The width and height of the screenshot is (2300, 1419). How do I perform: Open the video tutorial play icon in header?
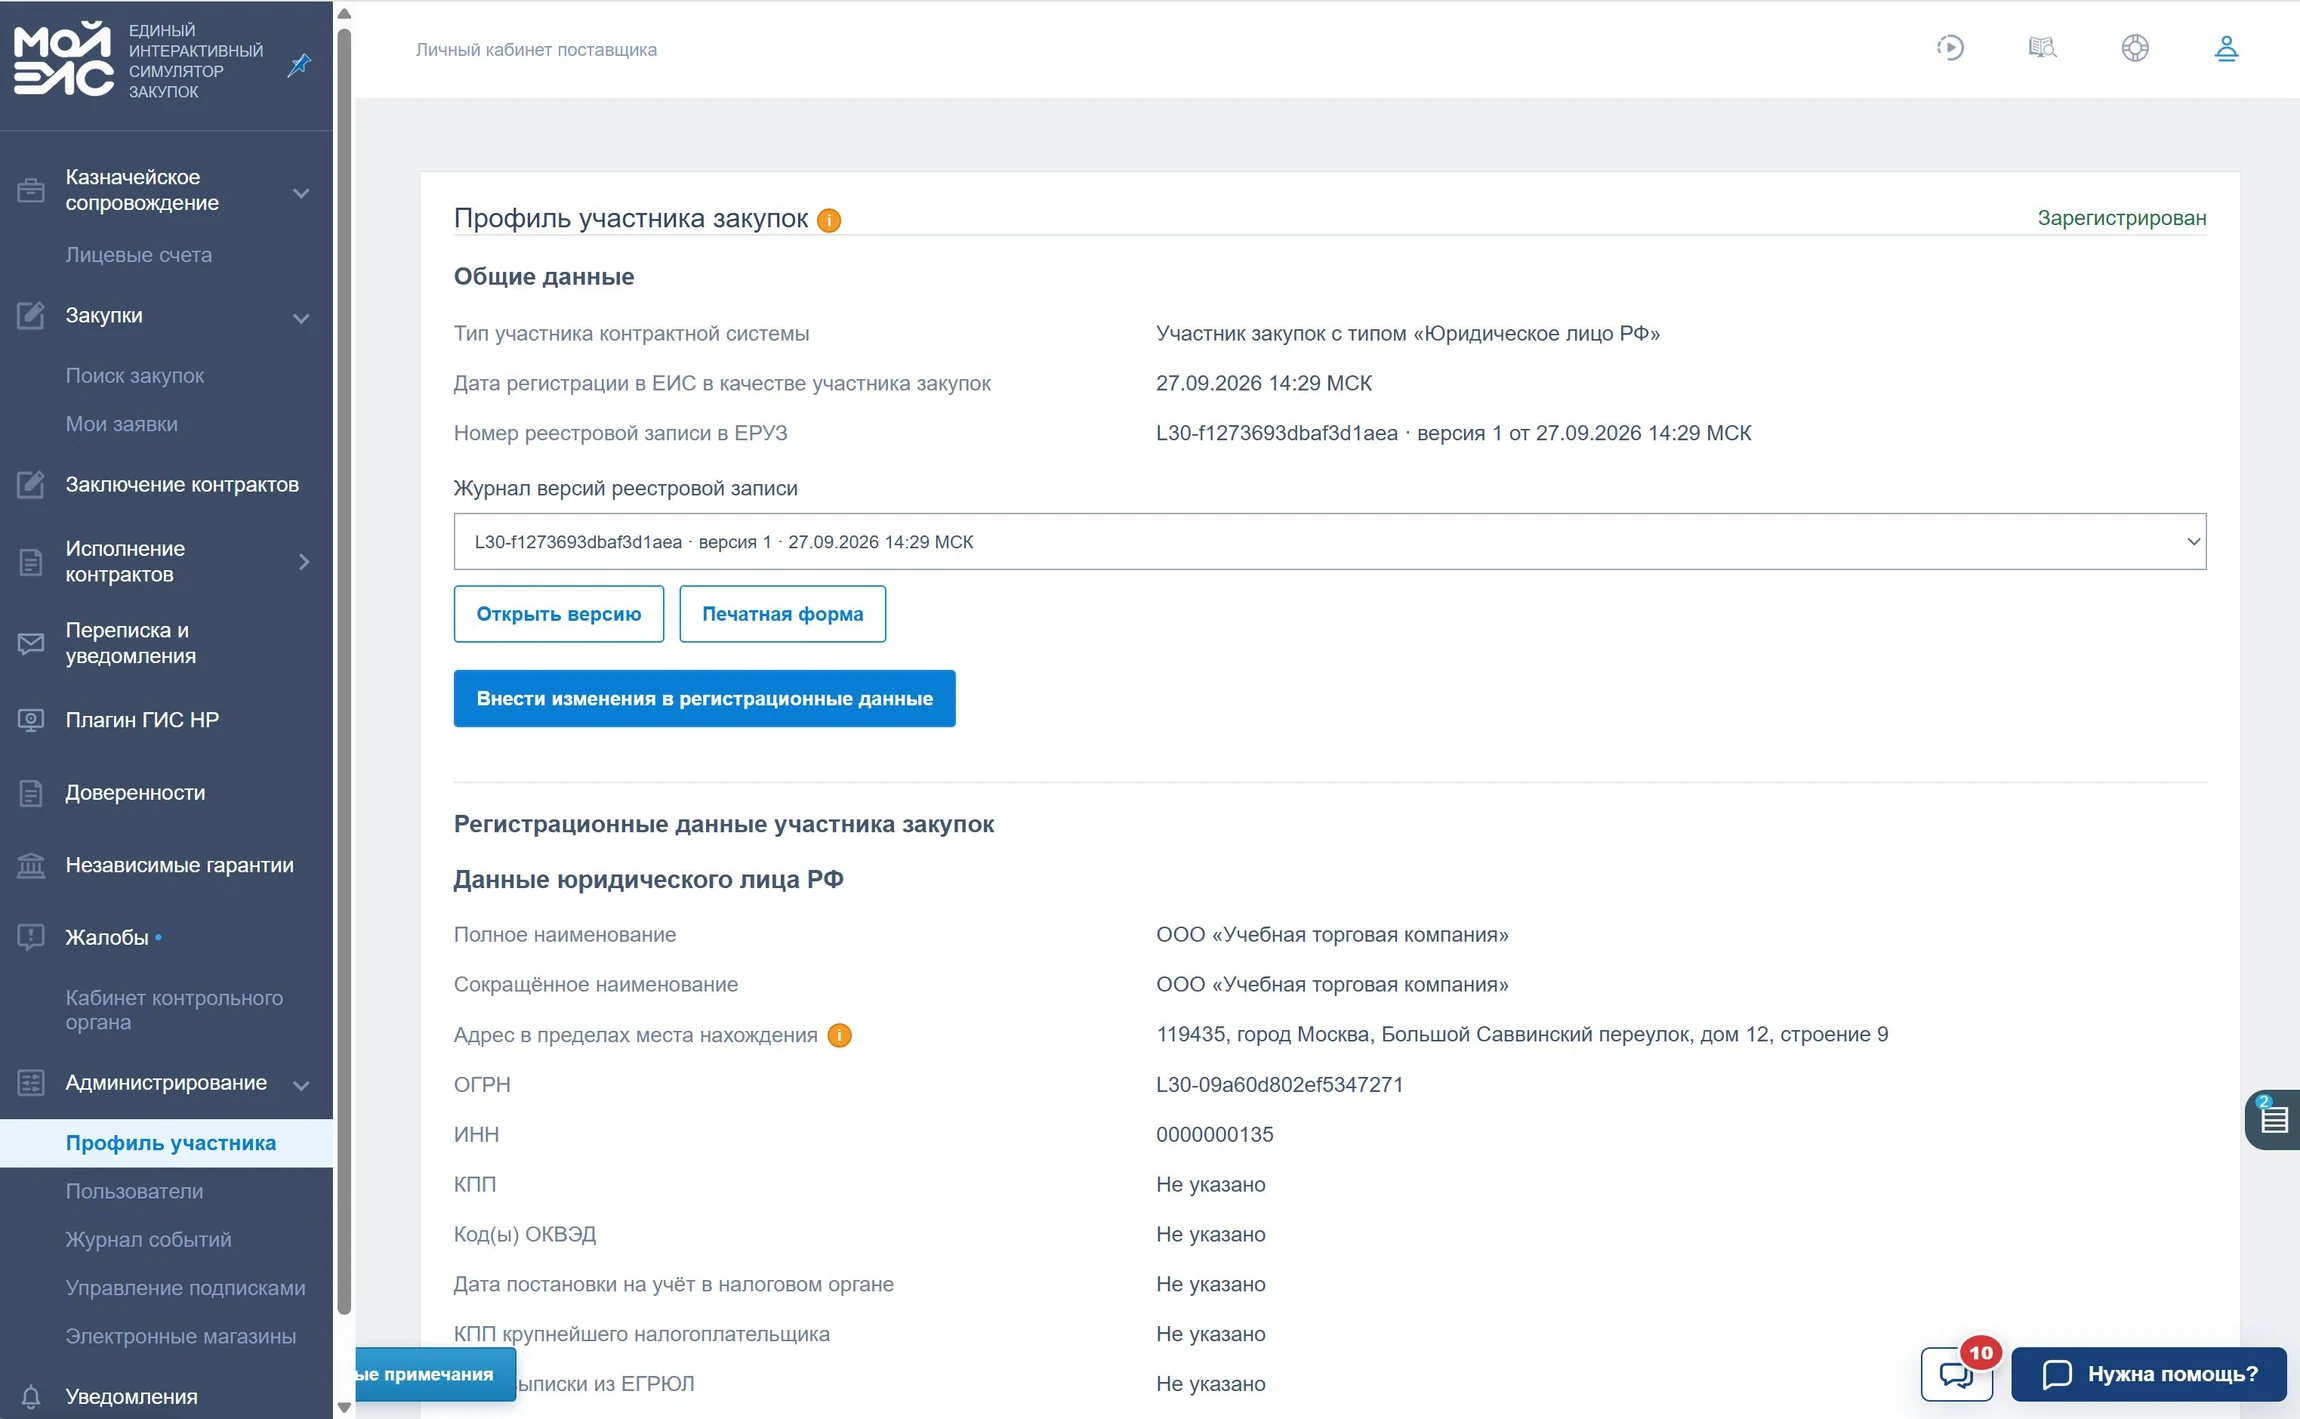[x=1950, y=48]
